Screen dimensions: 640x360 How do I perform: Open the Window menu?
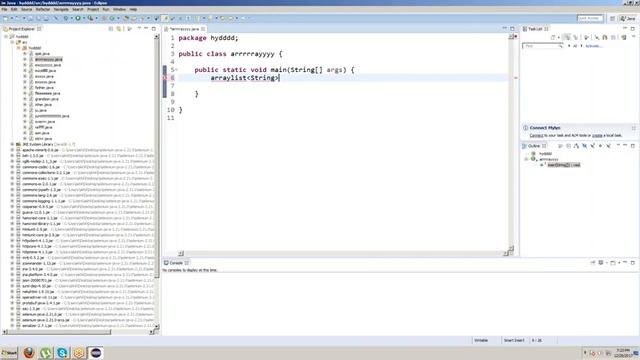pos(119,9)
